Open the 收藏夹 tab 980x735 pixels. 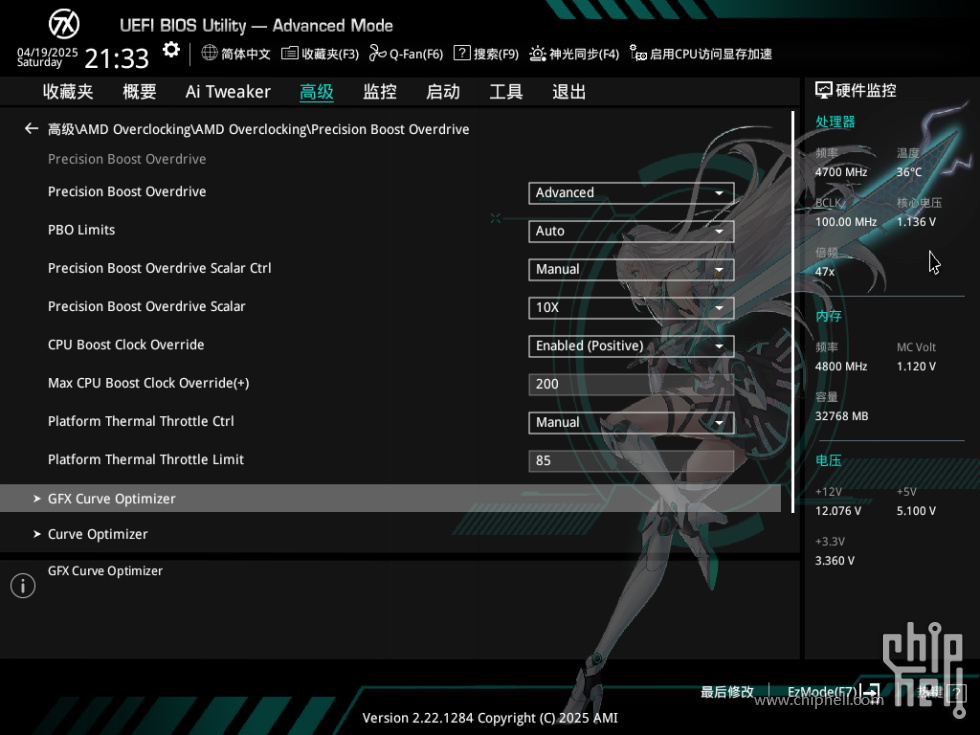pos(68,92)
